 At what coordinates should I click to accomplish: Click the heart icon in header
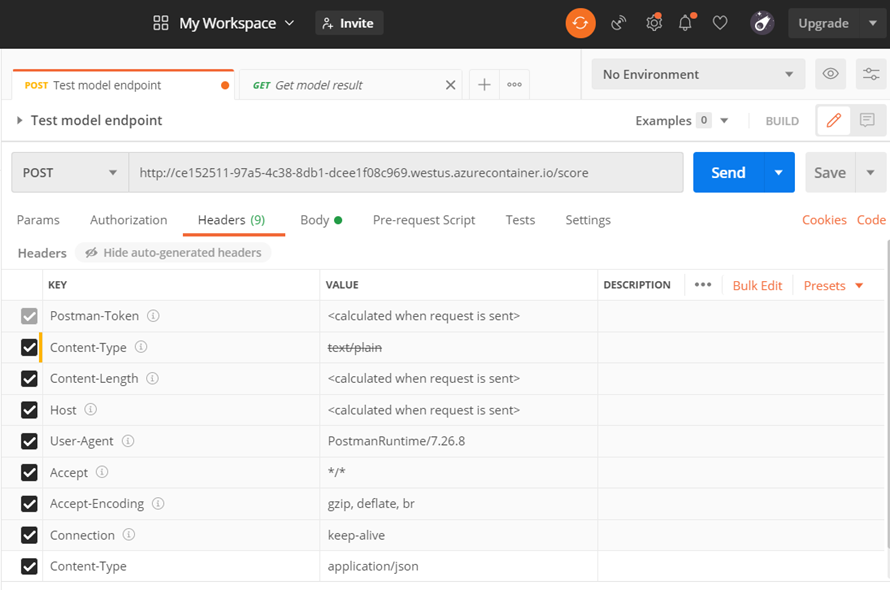(x=720, y=23)
